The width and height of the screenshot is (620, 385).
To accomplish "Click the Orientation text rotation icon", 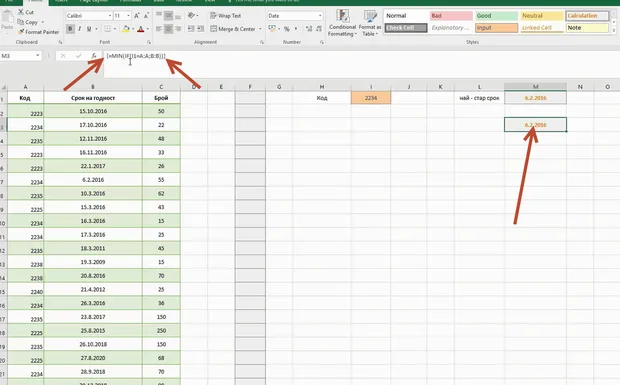I will [191, 16].
